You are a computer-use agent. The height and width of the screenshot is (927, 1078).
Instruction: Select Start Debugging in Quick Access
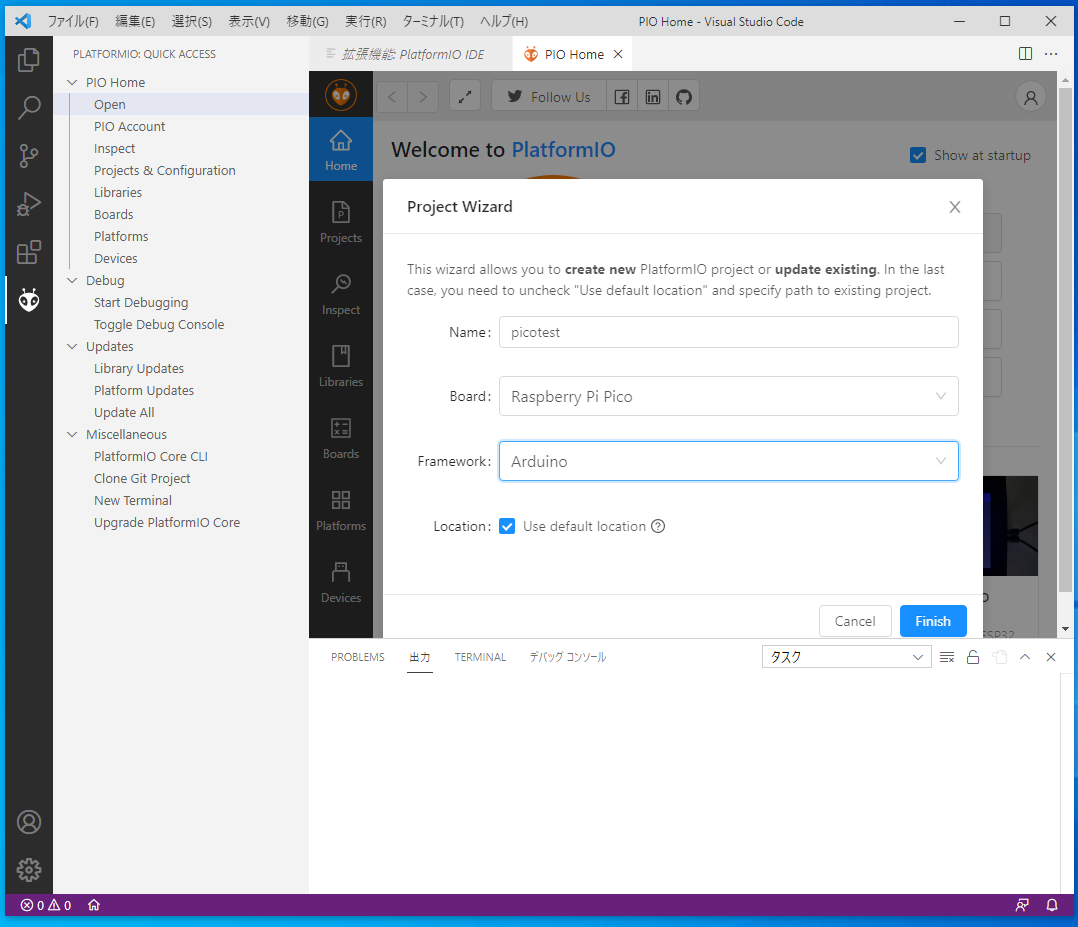141,303
